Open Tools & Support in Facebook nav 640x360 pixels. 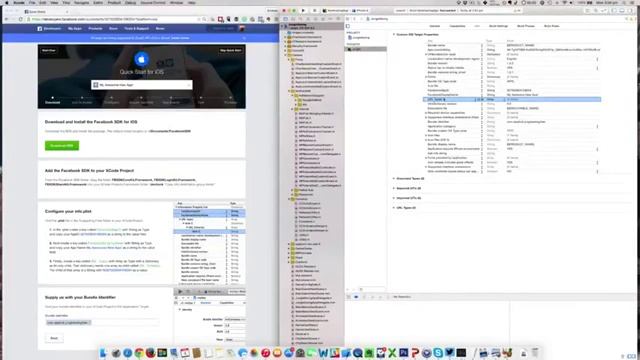pos(136,29)
